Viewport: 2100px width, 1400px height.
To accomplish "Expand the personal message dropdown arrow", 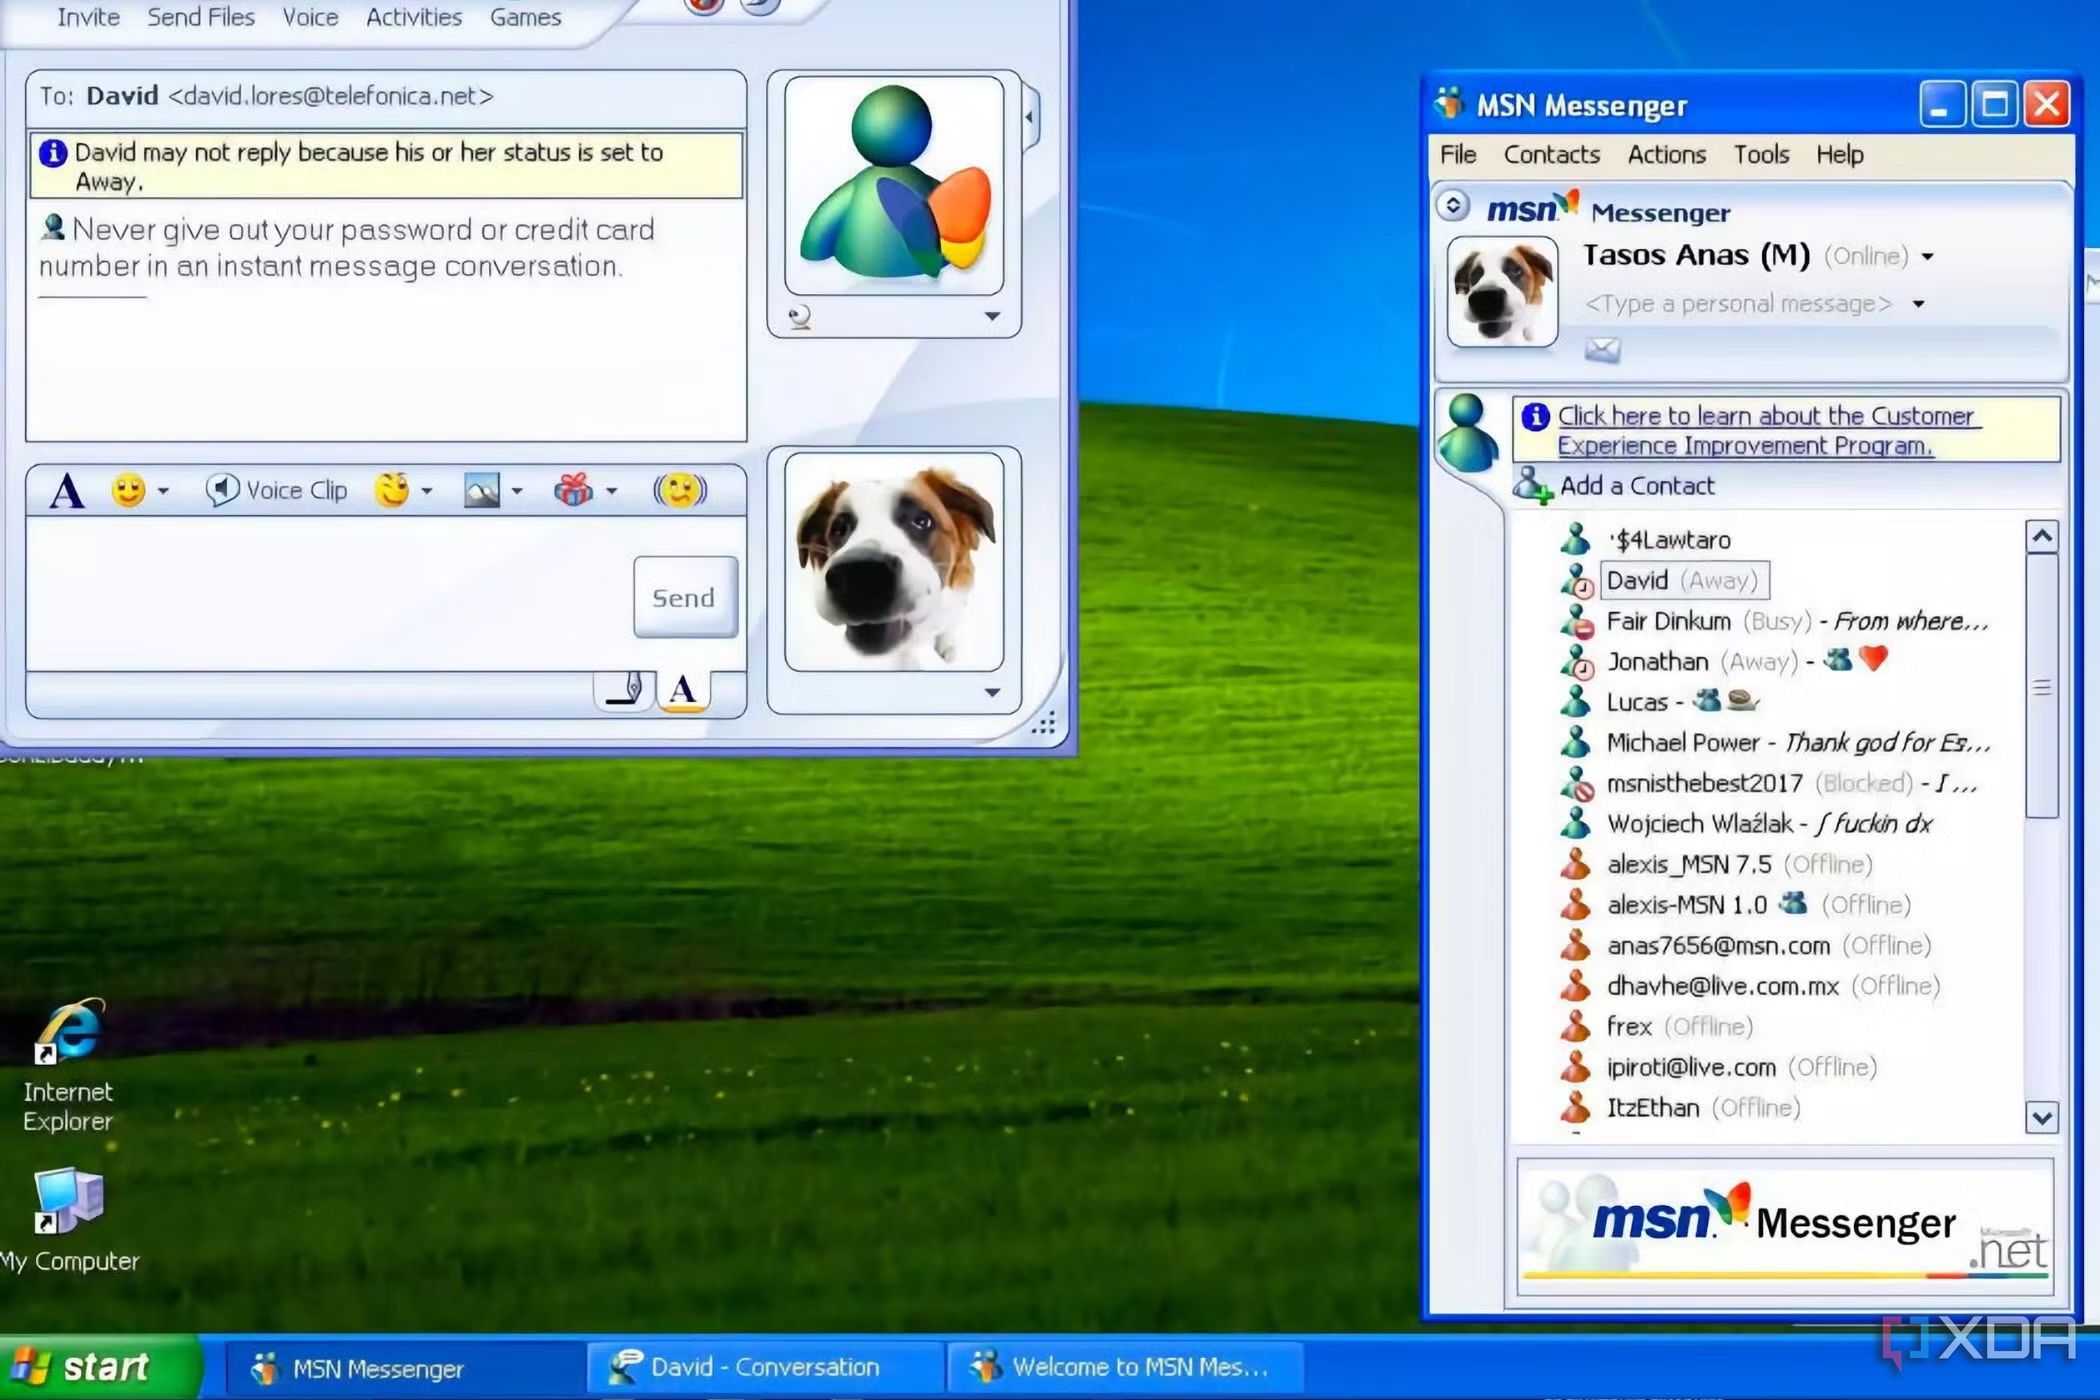I will (1919, 303).
